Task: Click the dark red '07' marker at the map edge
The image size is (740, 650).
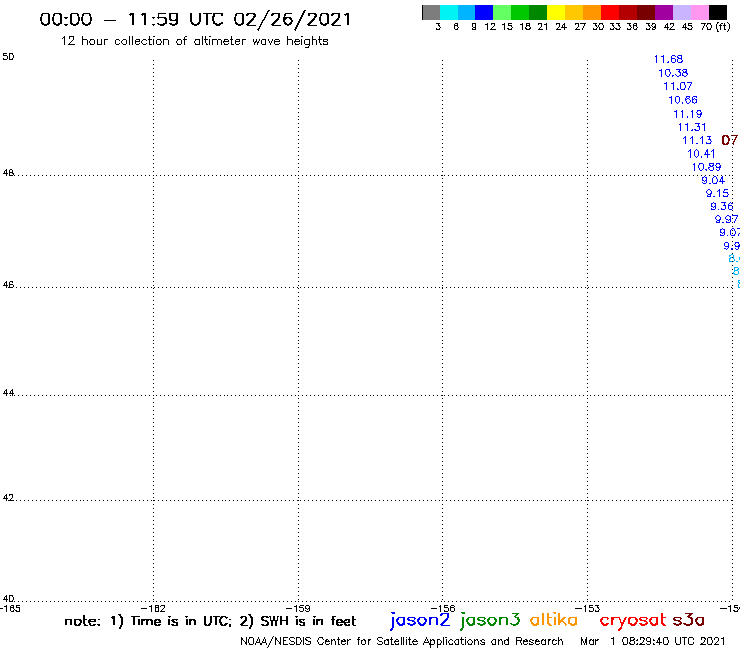Action: click(x=730, y=140)
